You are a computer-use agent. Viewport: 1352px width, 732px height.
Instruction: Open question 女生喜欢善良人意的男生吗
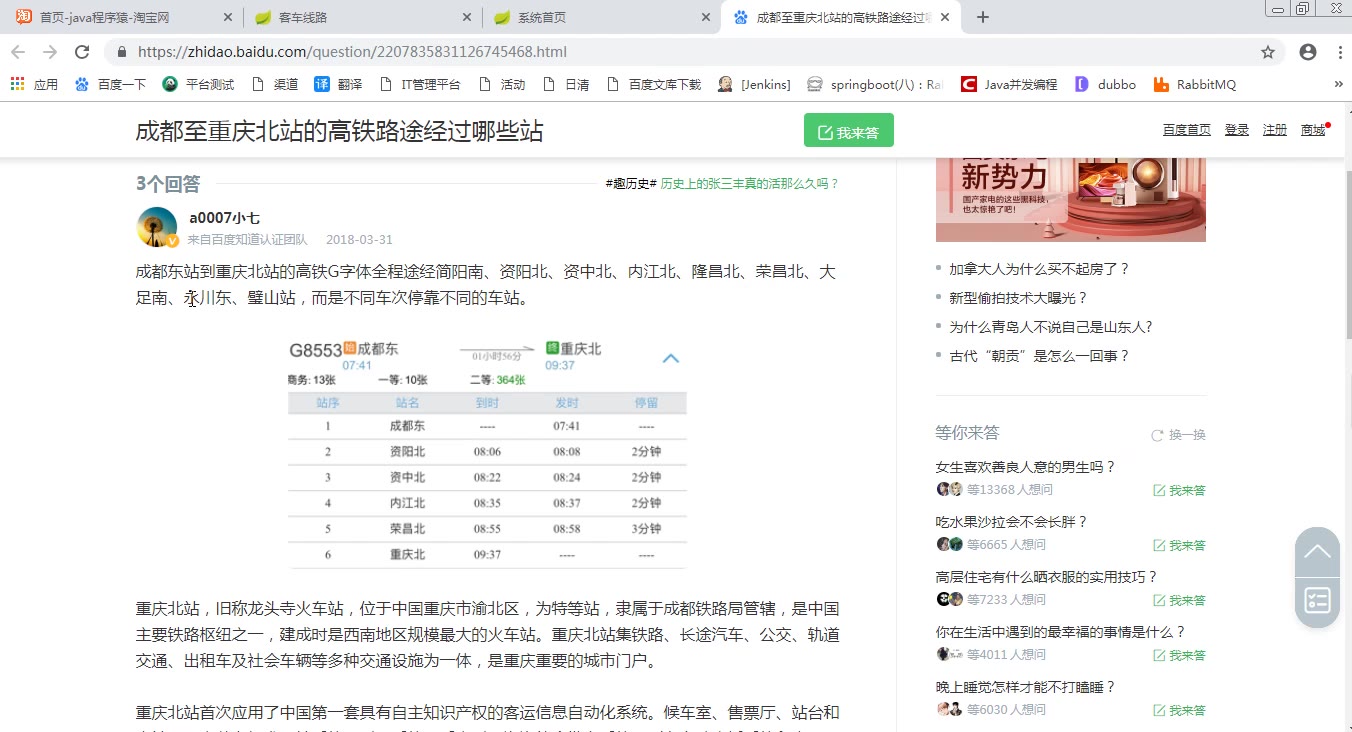point(1025,467)
